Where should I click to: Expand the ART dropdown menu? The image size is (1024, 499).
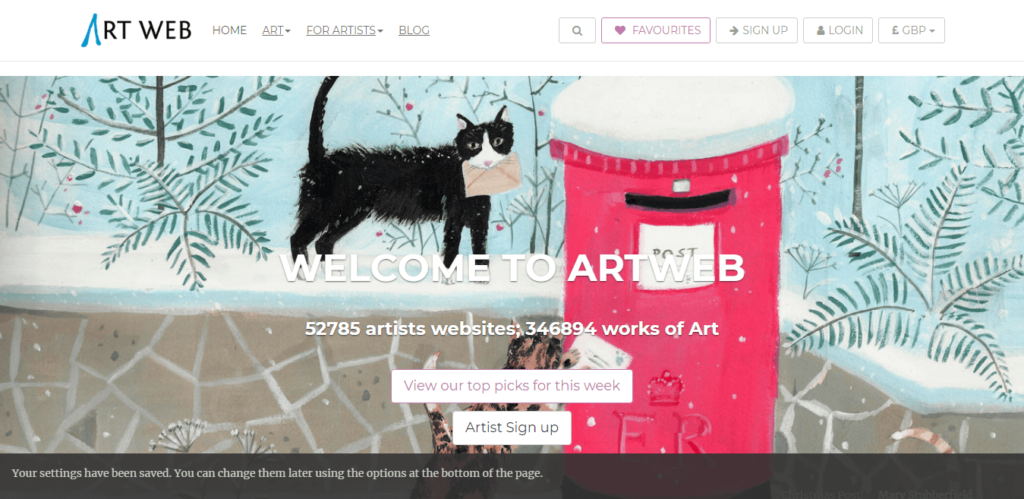[276, 30]
